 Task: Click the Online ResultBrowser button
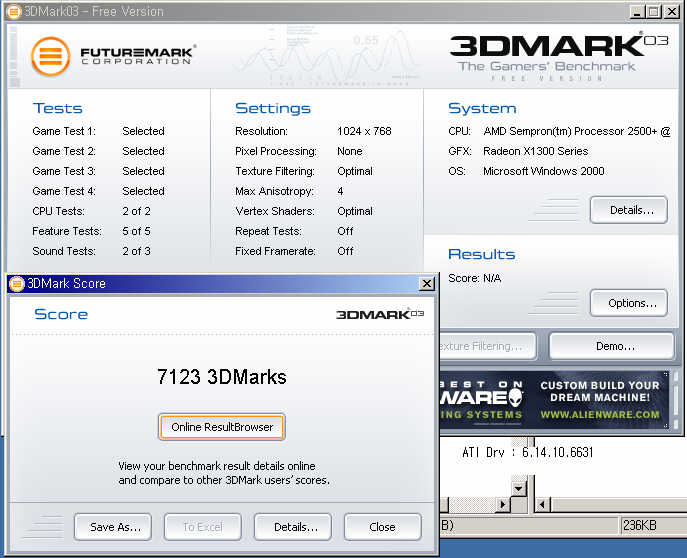222,427
